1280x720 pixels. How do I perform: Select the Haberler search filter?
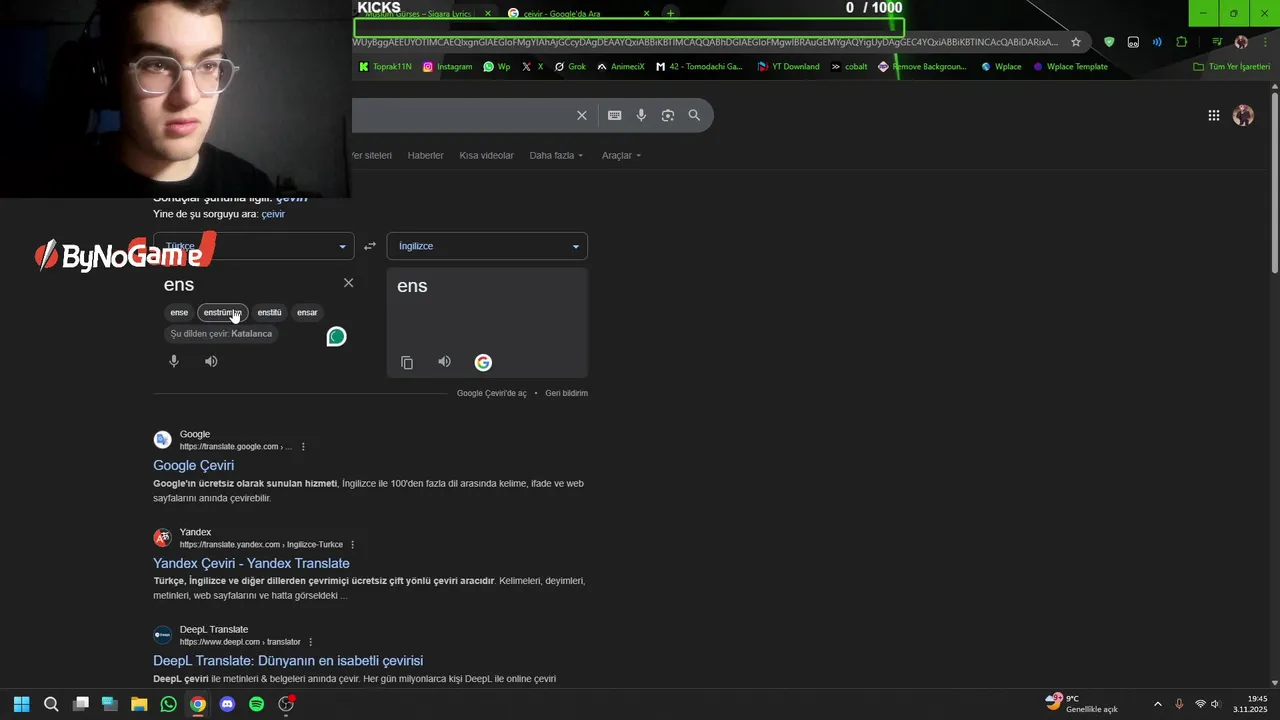coord(425,155)
